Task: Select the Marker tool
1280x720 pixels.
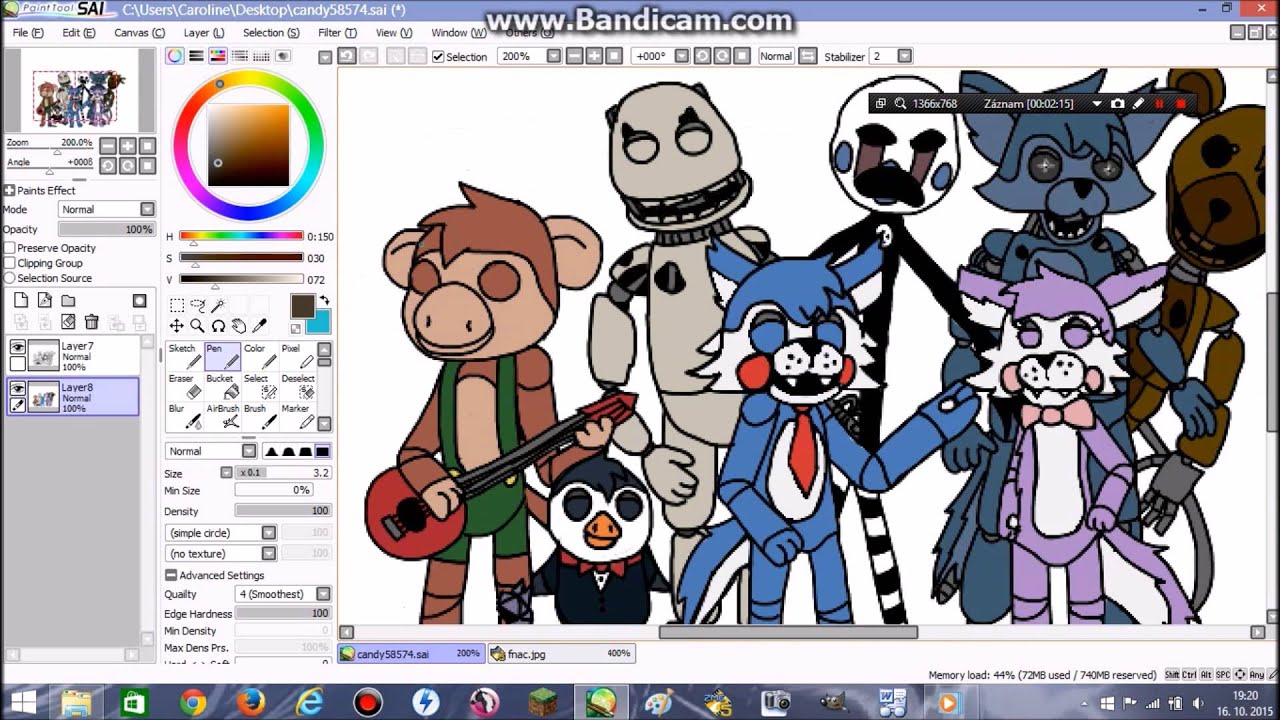Action: (x=297, y=416)
